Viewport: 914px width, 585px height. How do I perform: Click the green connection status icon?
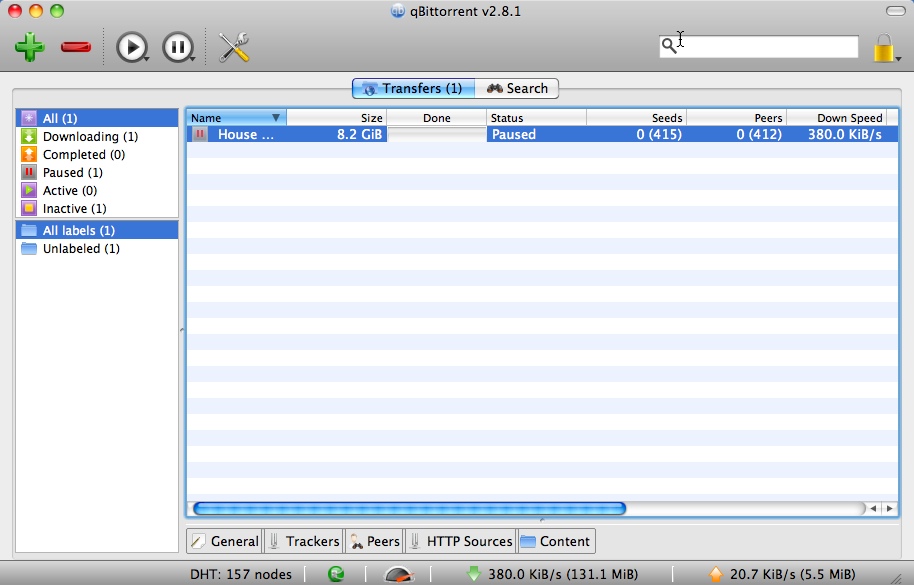coord(336,574)
